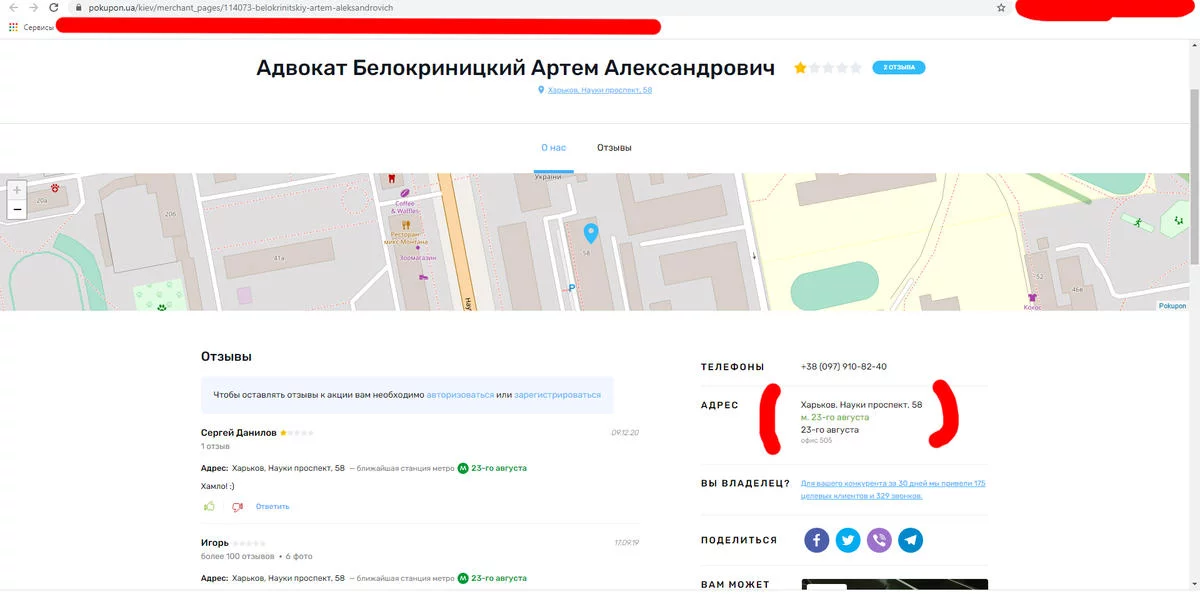Switch to the 'О нас' tab
The width and height of the screenshot is (1200, 594).
553,147
